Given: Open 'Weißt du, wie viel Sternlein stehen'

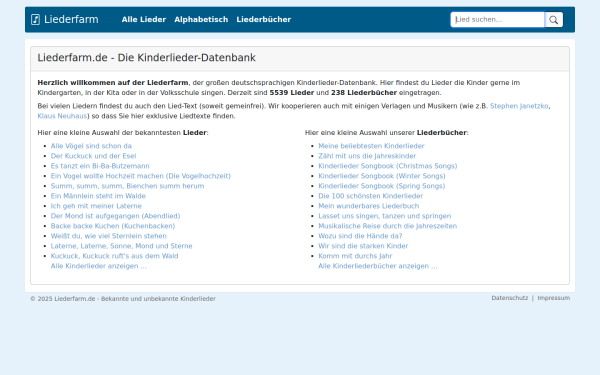Looking at the screenshot, I should coord(109,236).
